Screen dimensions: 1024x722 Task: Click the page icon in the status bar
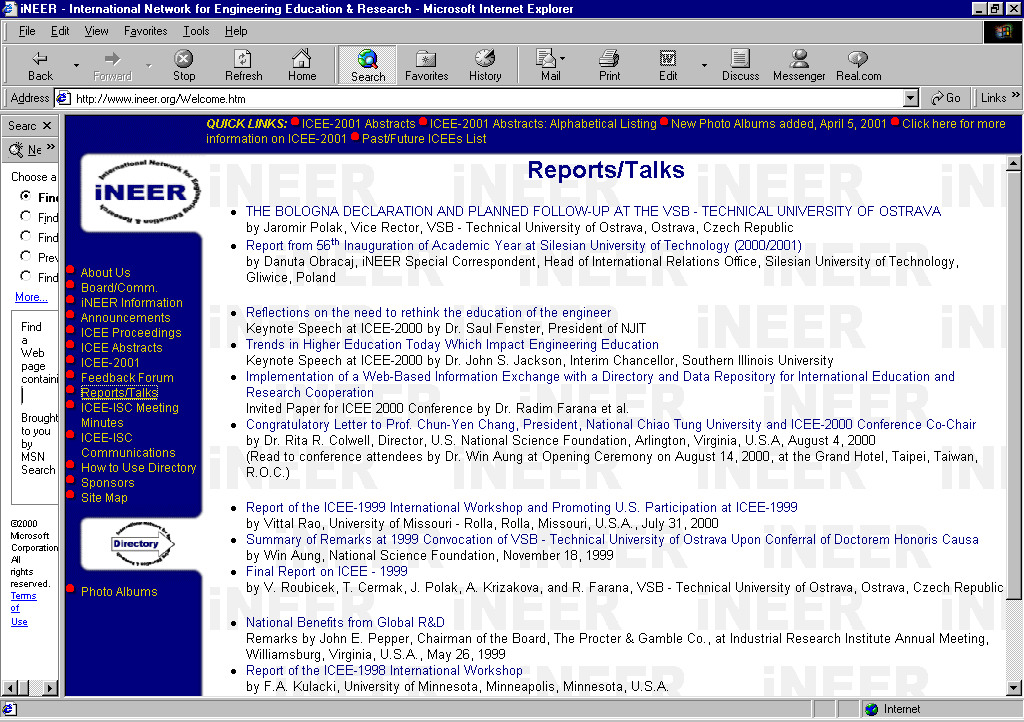pos(9,710)
